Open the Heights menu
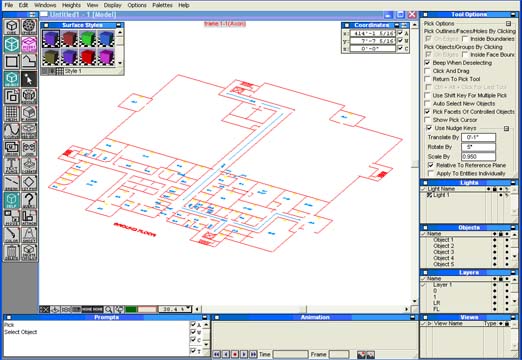The width and height of the screenshot is (522, 360). (71, 5)
